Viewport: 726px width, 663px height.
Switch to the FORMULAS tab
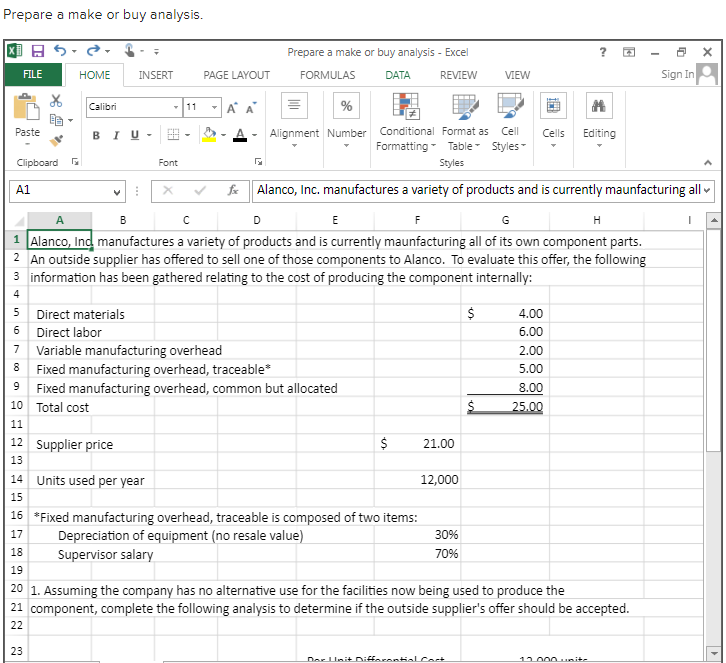327,75
